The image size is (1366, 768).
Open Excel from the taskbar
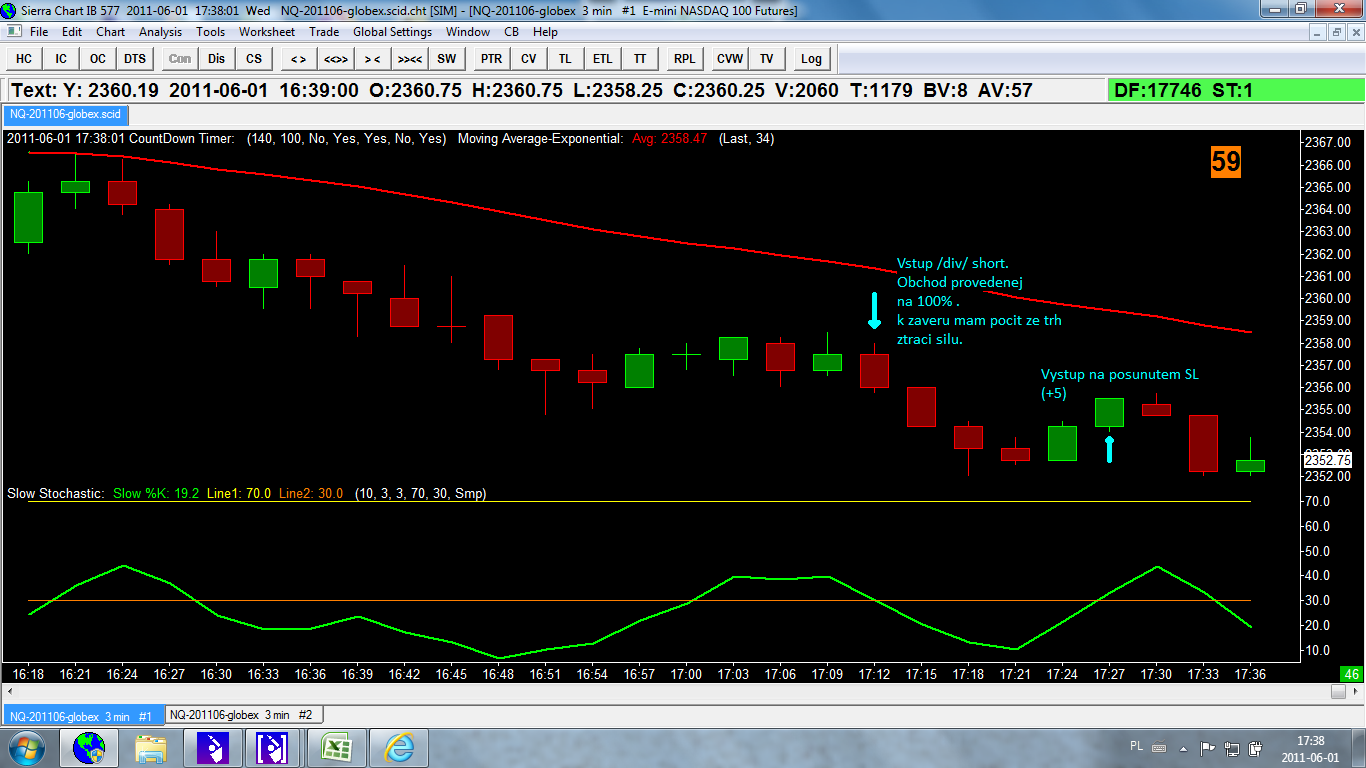click(x=336, y=747)
